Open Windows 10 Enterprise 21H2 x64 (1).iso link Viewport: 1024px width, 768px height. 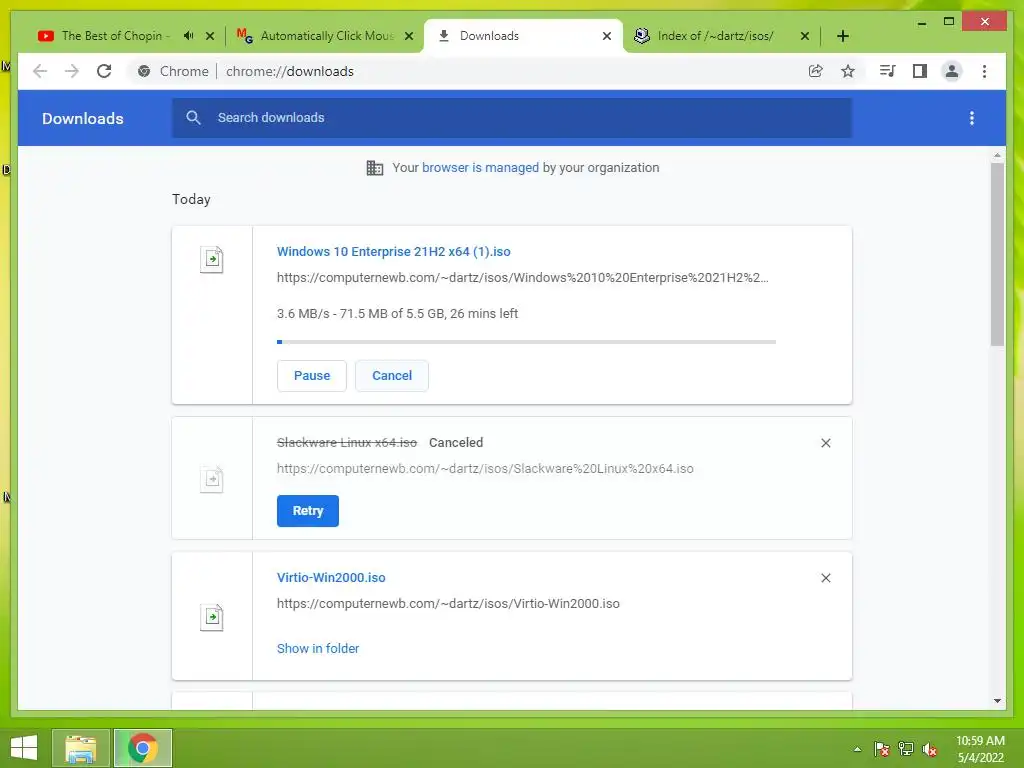394,251
